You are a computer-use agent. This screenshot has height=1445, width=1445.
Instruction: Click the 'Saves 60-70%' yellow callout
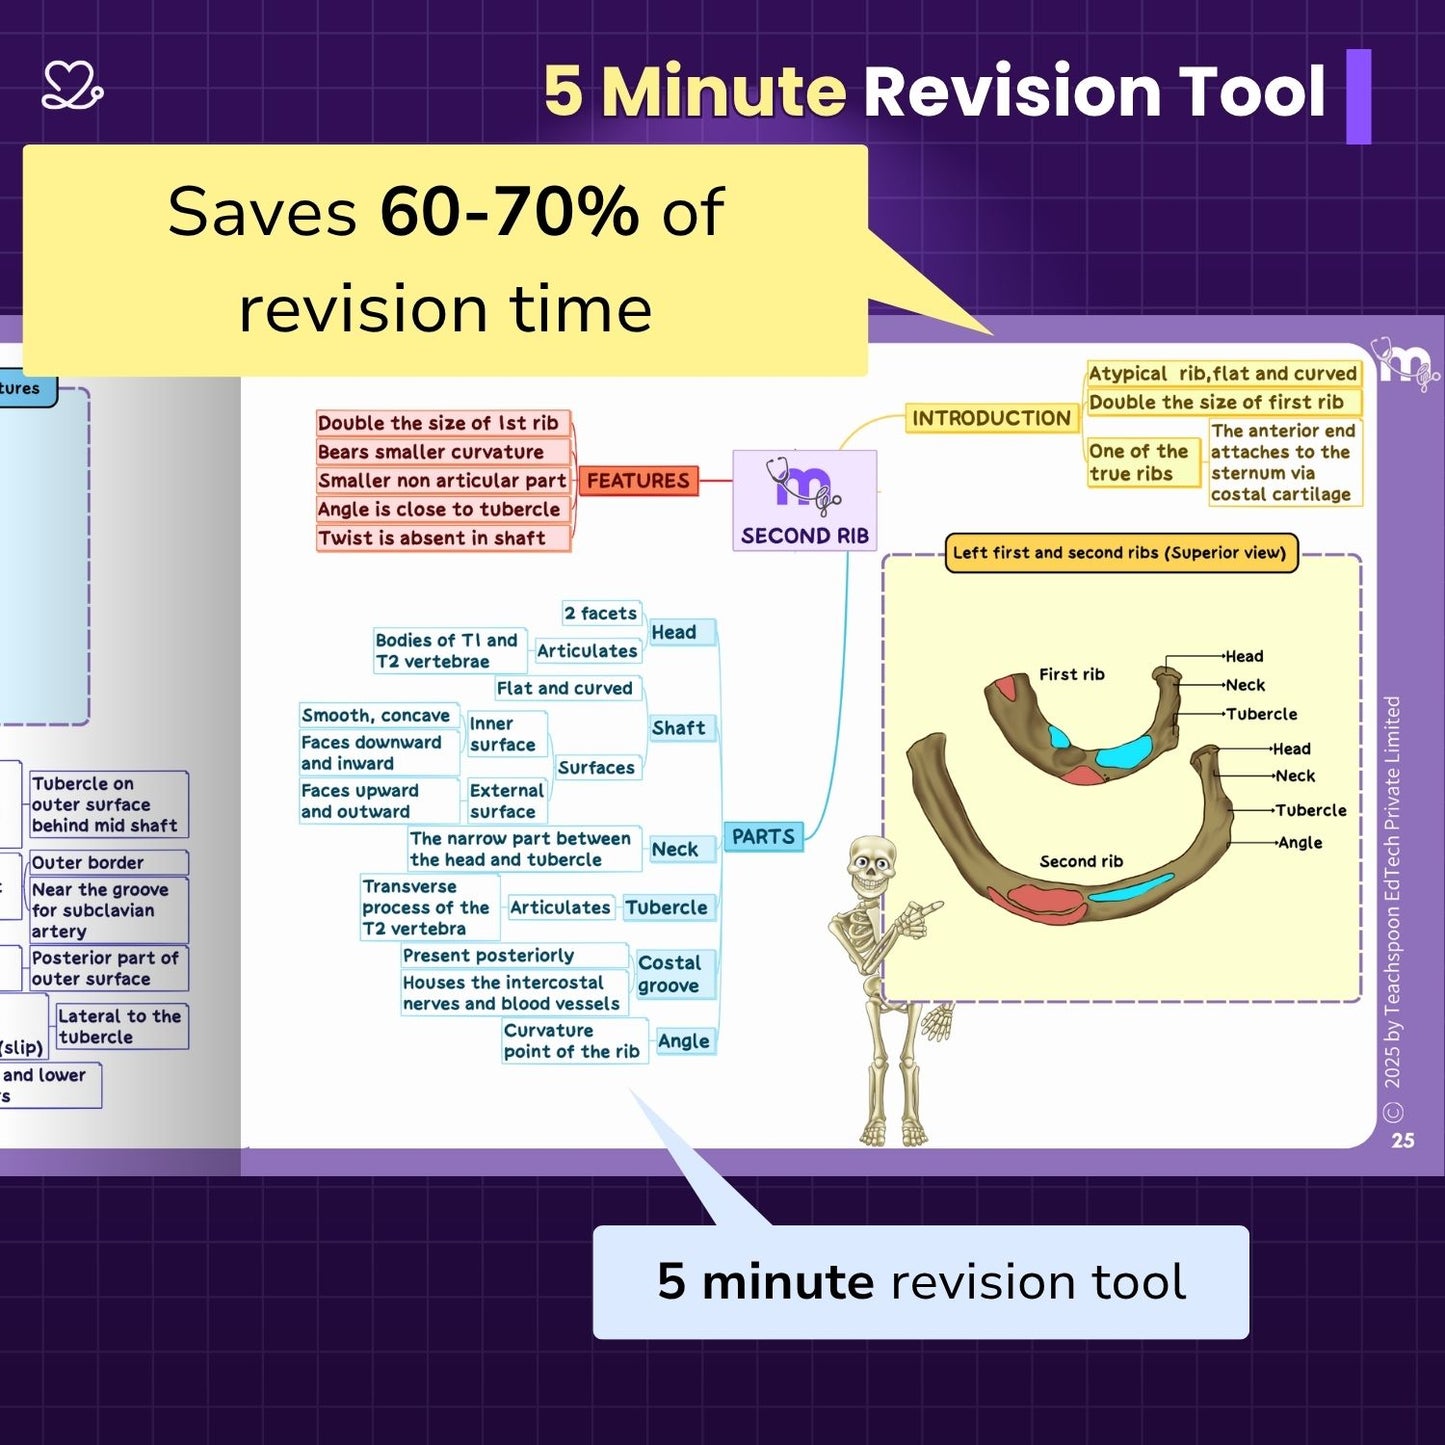coord(445,260)
